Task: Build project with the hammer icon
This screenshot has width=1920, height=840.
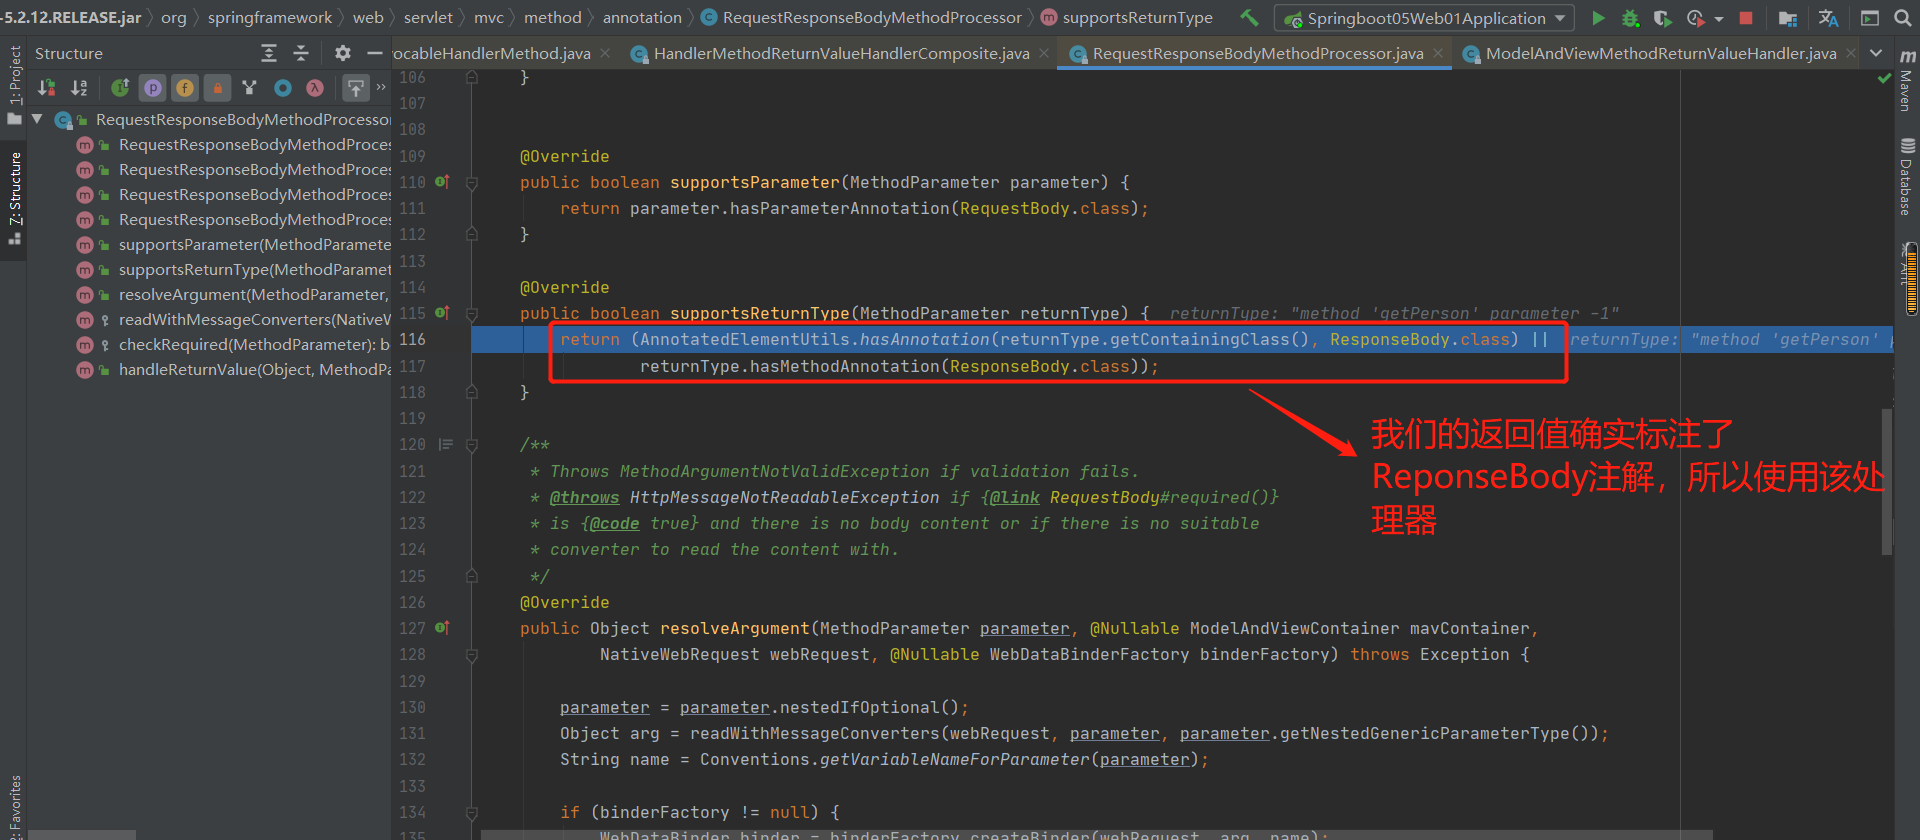Action: [1249, 17]
